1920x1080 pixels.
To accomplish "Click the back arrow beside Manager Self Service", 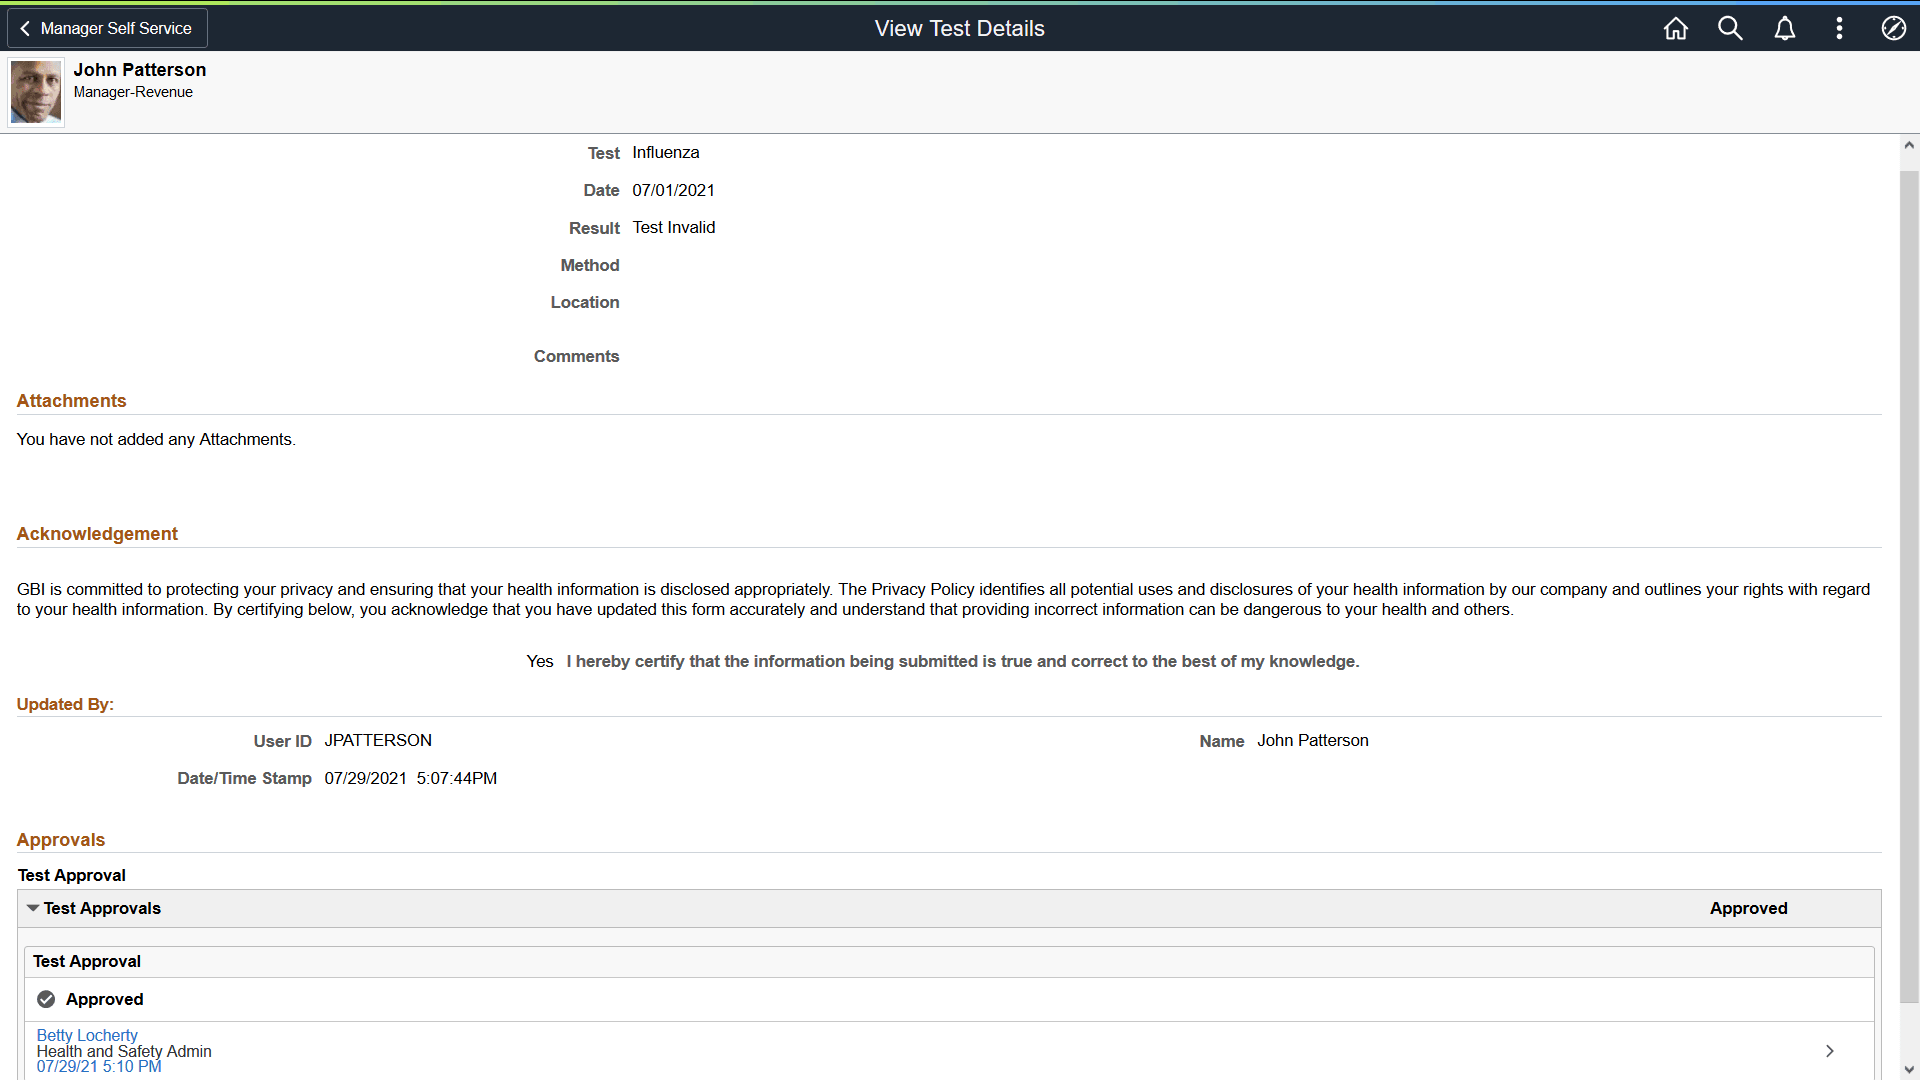I will (25, 28).
